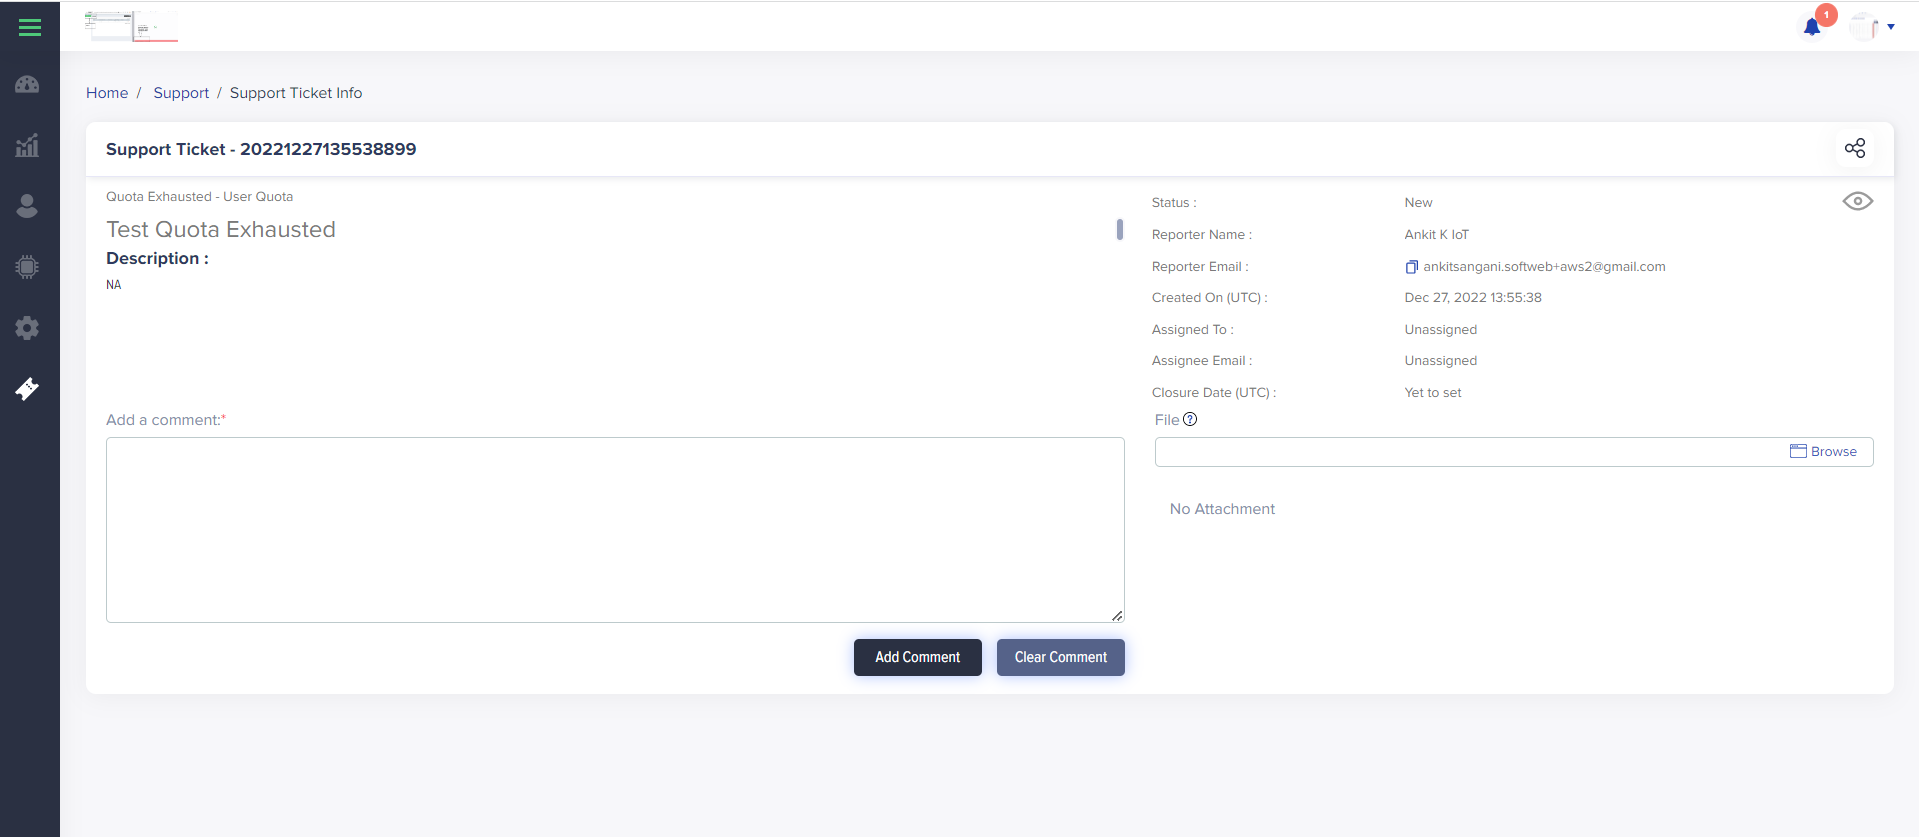Viewport: 1919px width, 837px height.
Task: Go to Home breadcrumb link
Action: point(107,93)
